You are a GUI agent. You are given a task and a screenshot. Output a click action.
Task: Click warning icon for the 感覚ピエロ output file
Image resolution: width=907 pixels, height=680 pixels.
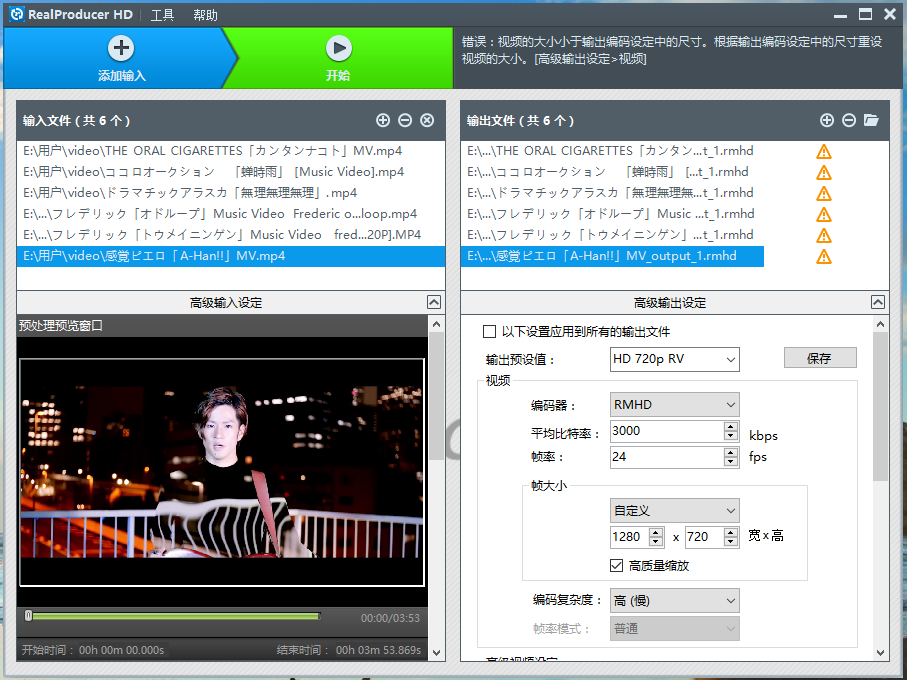tap(824, 257)
